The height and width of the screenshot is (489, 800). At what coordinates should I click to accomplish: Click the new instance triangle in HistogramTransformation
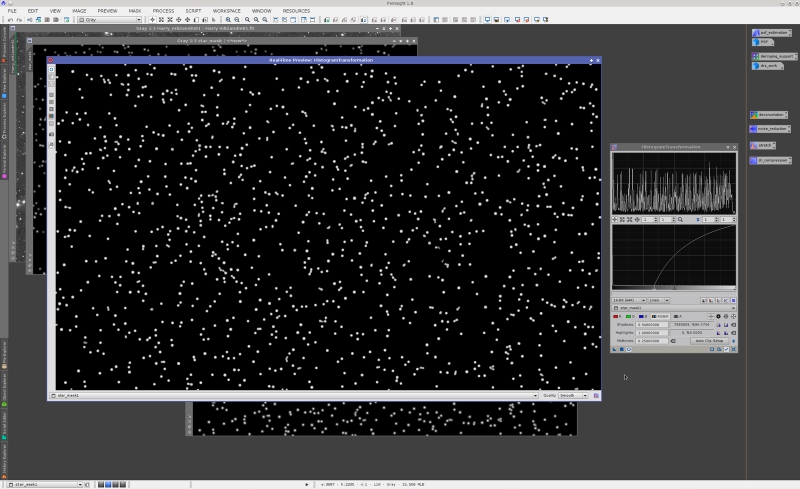(614, 349)
